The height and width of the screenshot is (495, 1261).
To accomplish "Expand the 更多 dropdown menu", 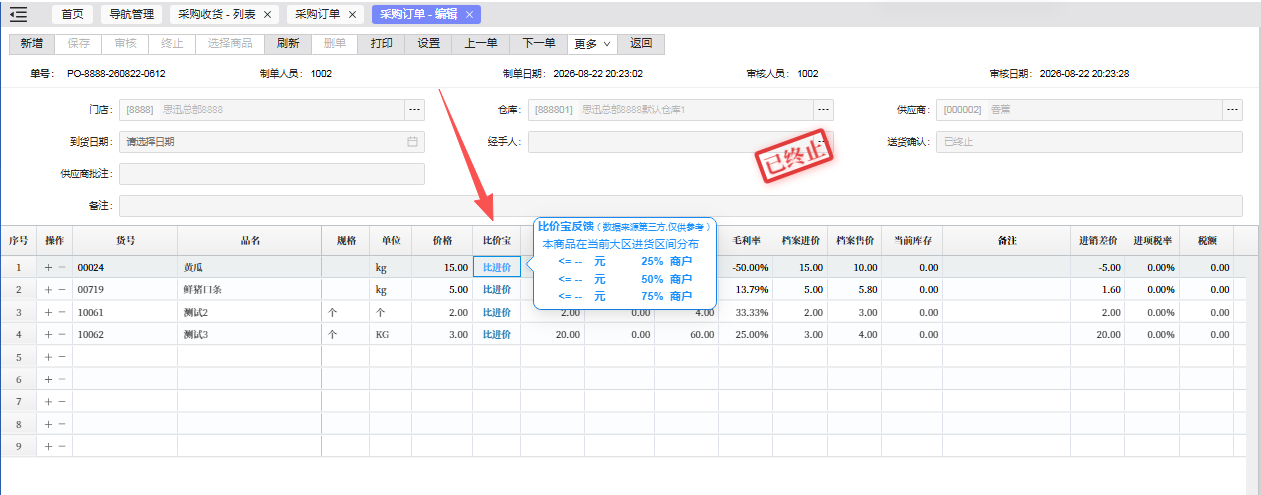I will (592, 44).
